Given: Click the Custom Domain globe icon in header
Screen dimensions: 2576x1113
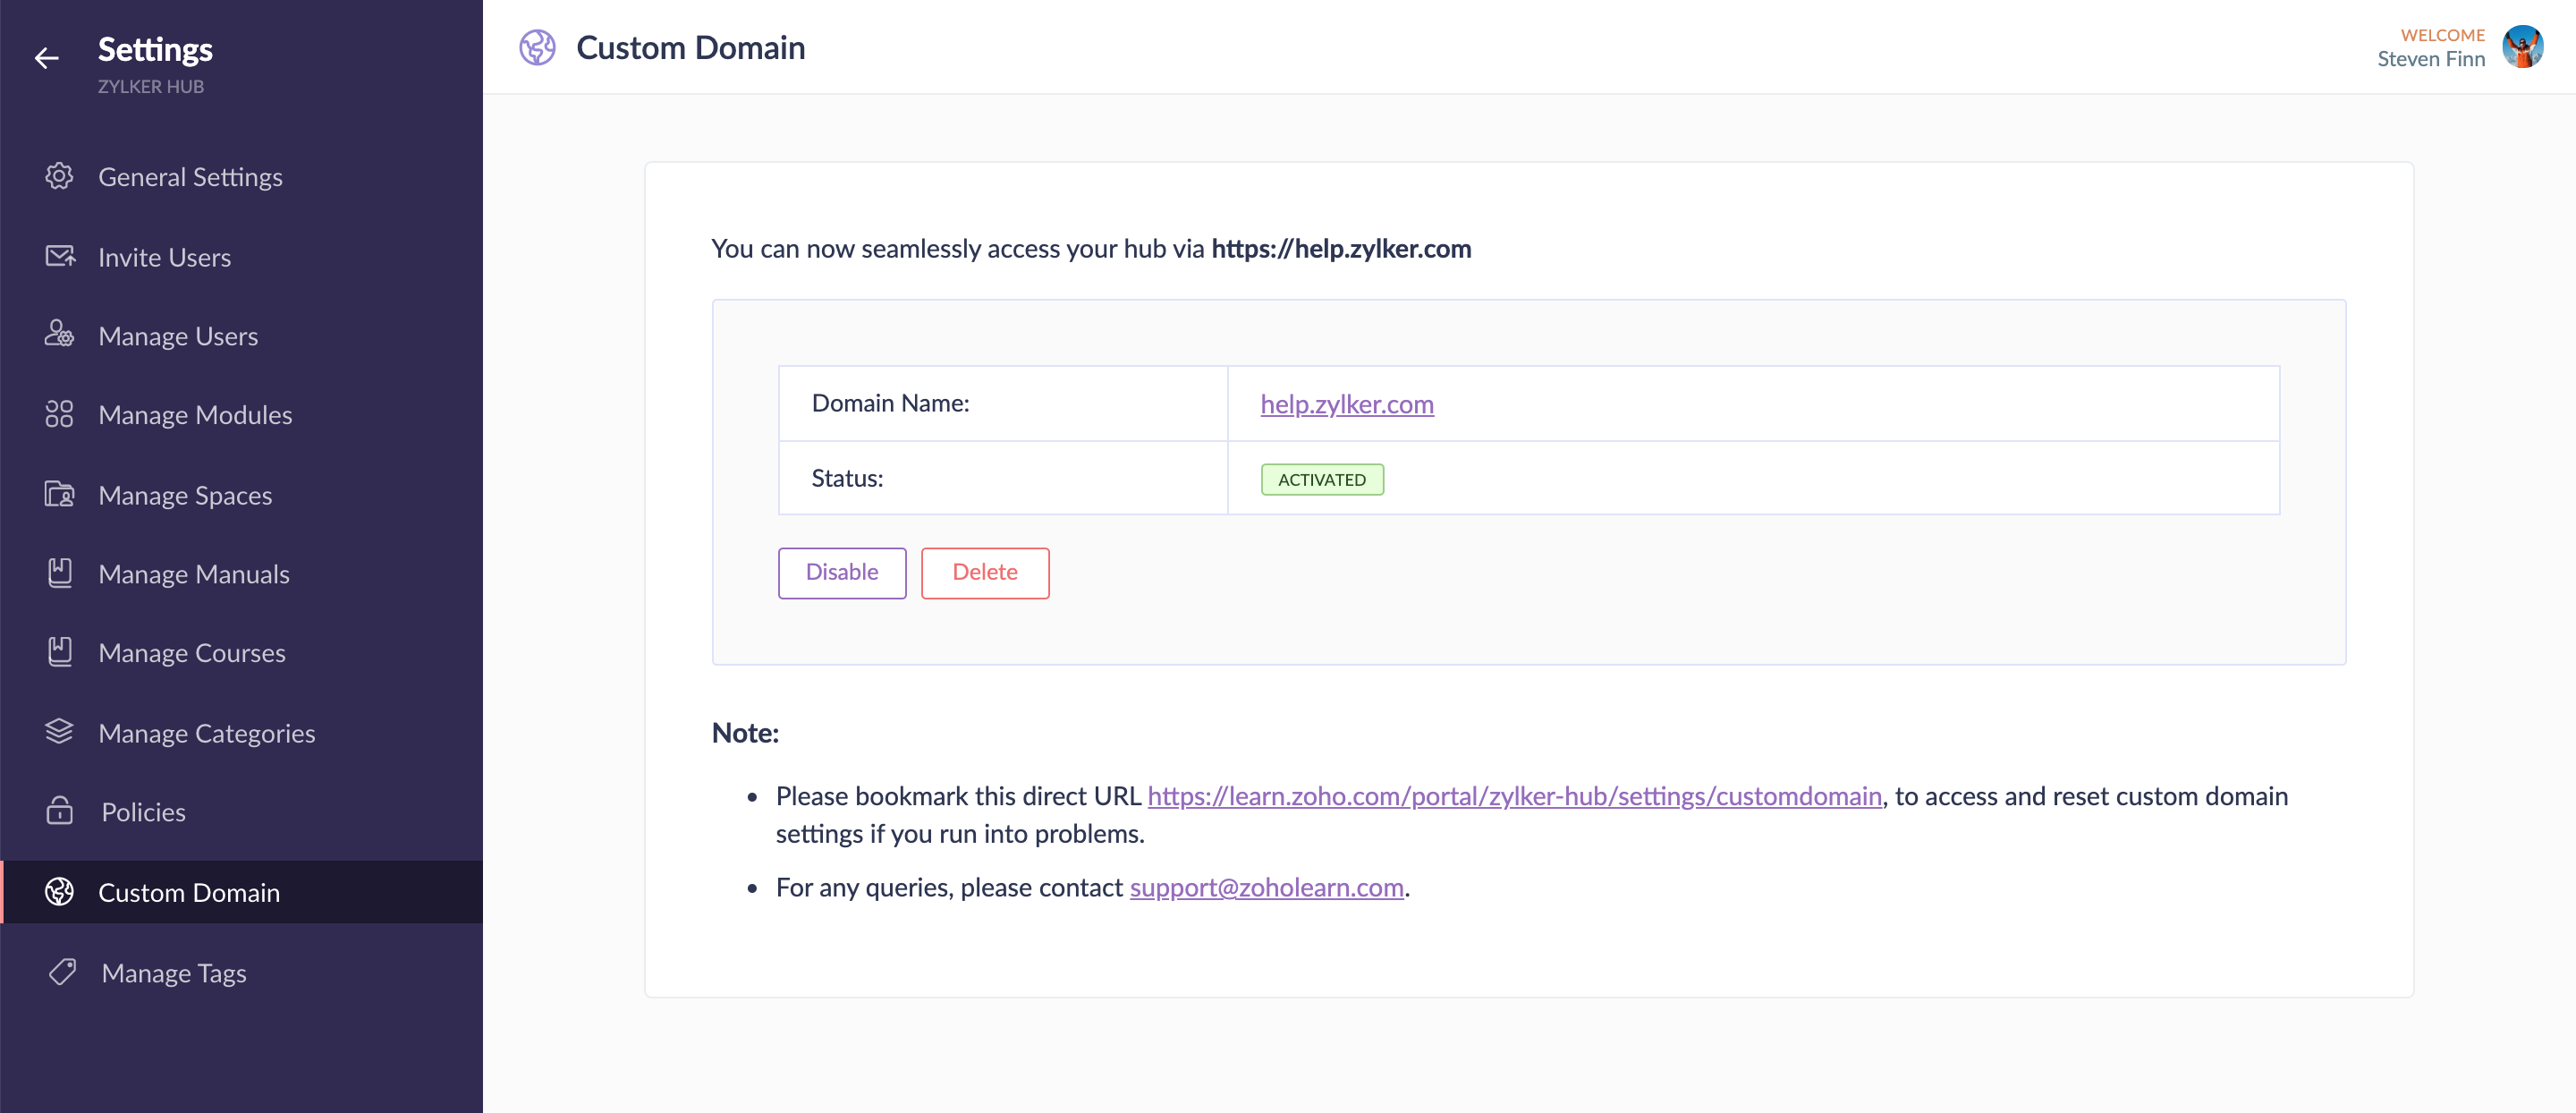Looking at the screenshot, I should (537, 48).
